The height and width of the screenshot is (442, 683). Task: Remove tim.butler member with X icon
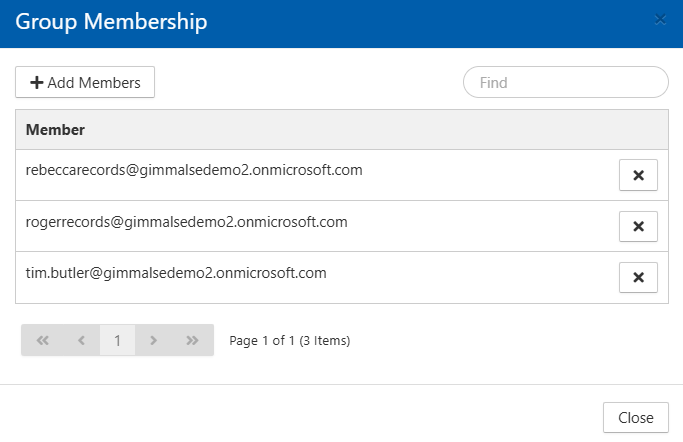[x=638, y=277]
